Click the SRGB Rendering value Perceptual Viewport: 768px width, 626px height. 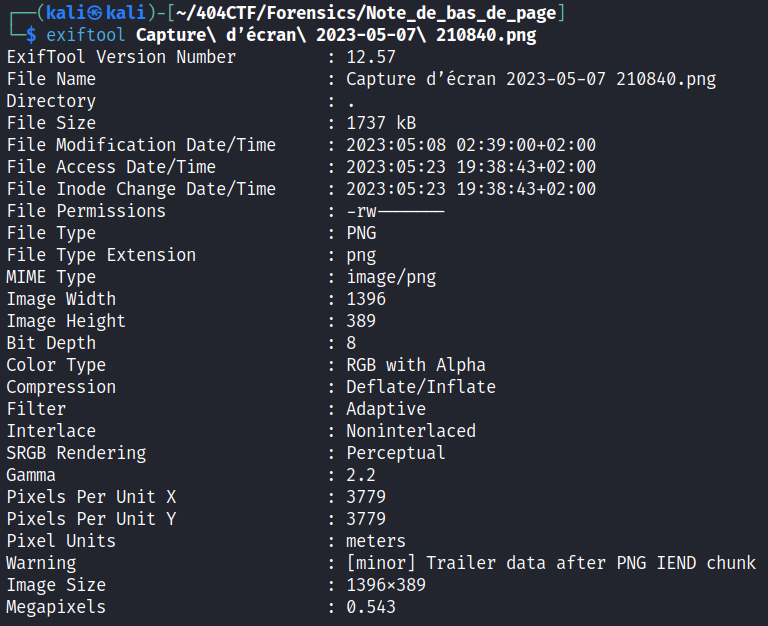click(x=396, y=453)
